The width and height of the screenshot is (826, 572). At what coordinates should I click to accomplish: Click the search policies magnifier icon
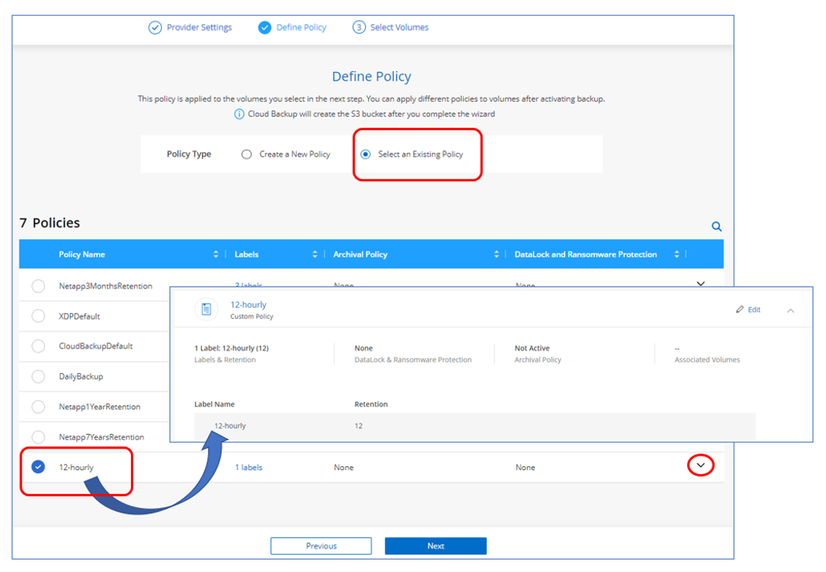point(716,227)
